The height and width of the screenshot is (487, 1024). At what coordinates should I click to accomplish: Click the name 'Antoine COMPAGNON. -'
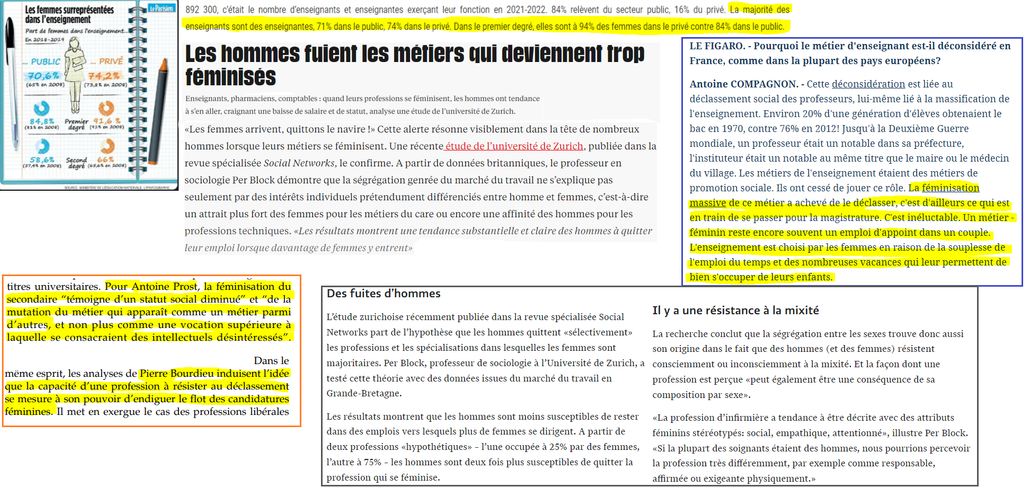(x=747, y=84)
